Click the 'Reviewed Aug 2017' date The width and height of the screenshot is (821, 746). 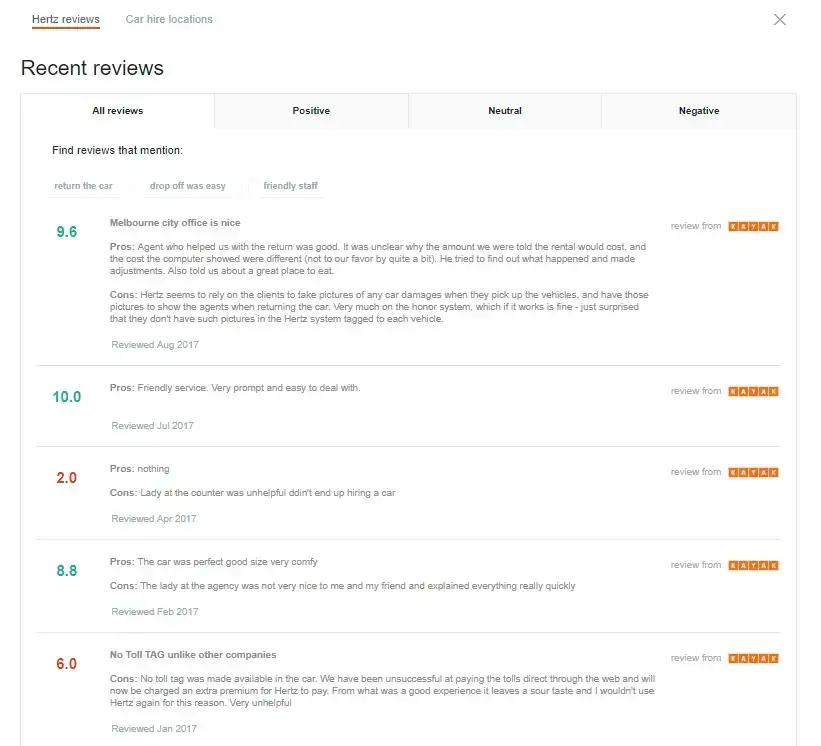(x=155, y=344)
